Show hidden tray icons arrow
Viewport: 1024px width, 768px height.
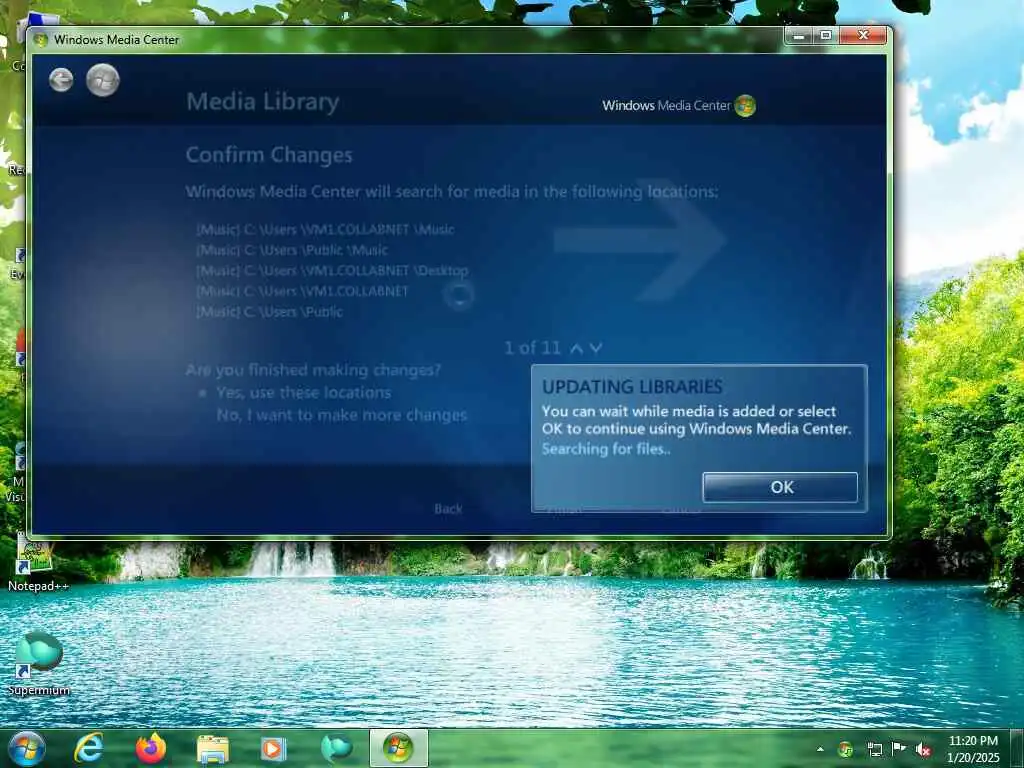pos(820,750)
